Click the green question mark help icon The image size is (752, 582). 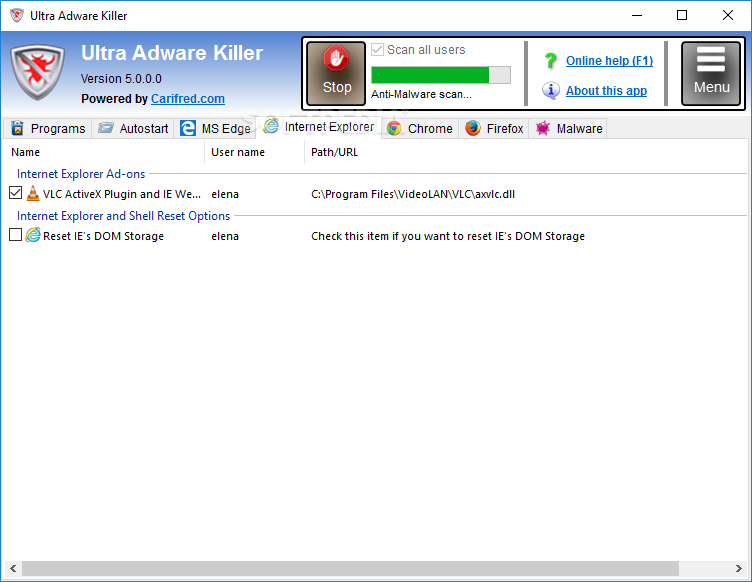pyautogui.click(x=551, y=61)
